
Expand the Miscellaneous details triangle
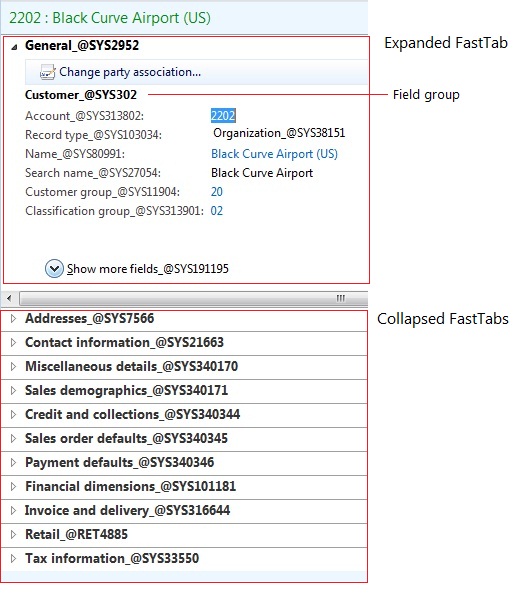point(13,367)
